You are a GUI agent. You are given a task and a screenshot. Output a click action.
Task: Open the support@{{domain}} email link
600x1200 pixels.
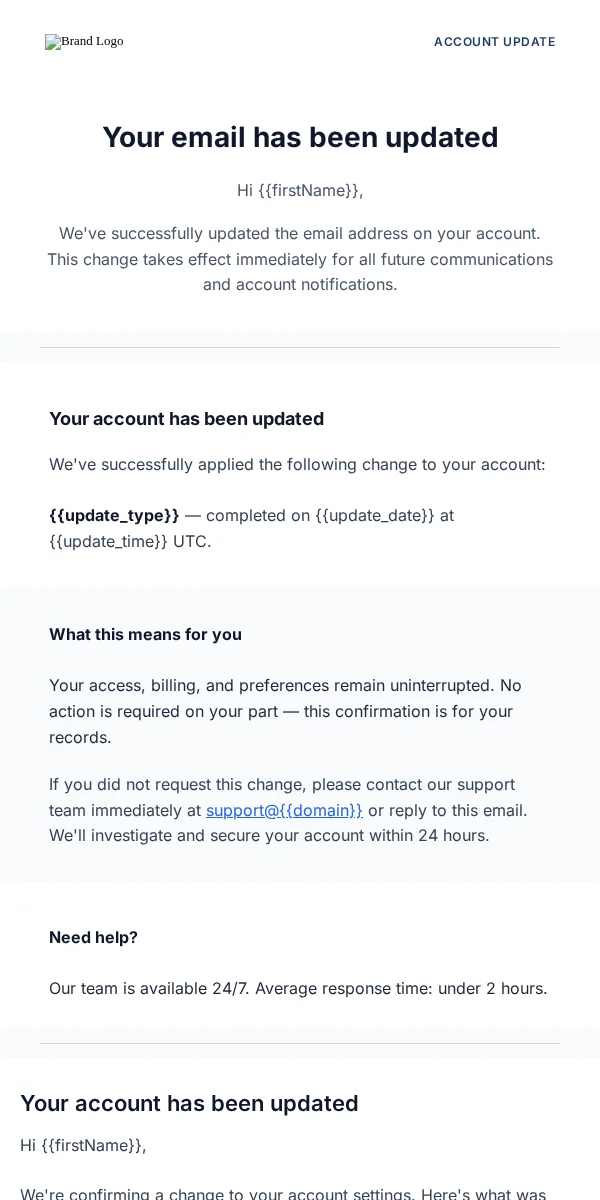pos(284,810)
